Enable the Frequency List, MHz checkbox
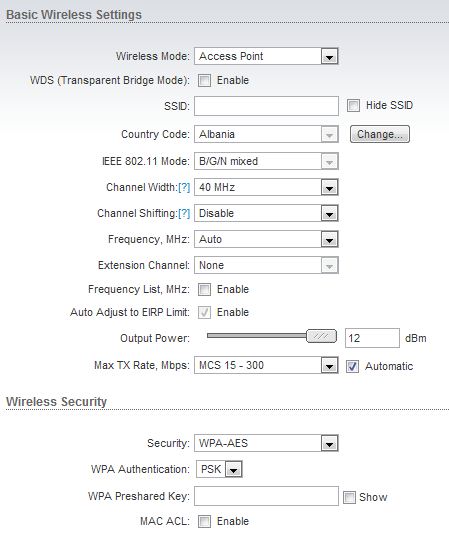The height and width of the screenshot is (540, 449). [x=204, y=290]
